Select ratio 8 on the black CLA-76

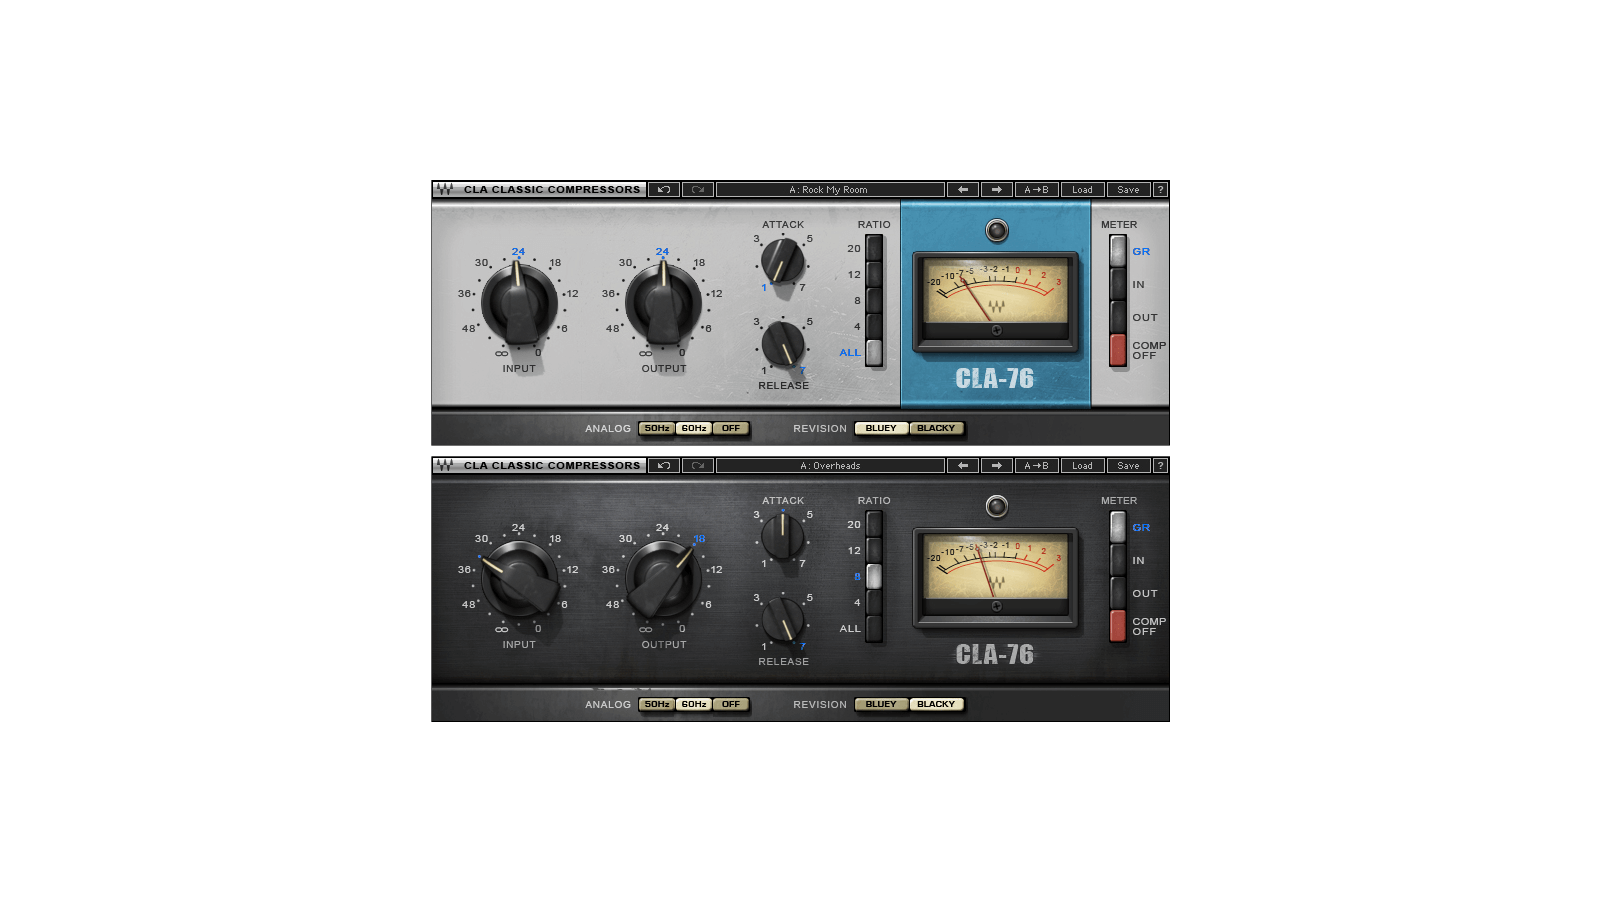pyautogui.click(x=874, y=576)
